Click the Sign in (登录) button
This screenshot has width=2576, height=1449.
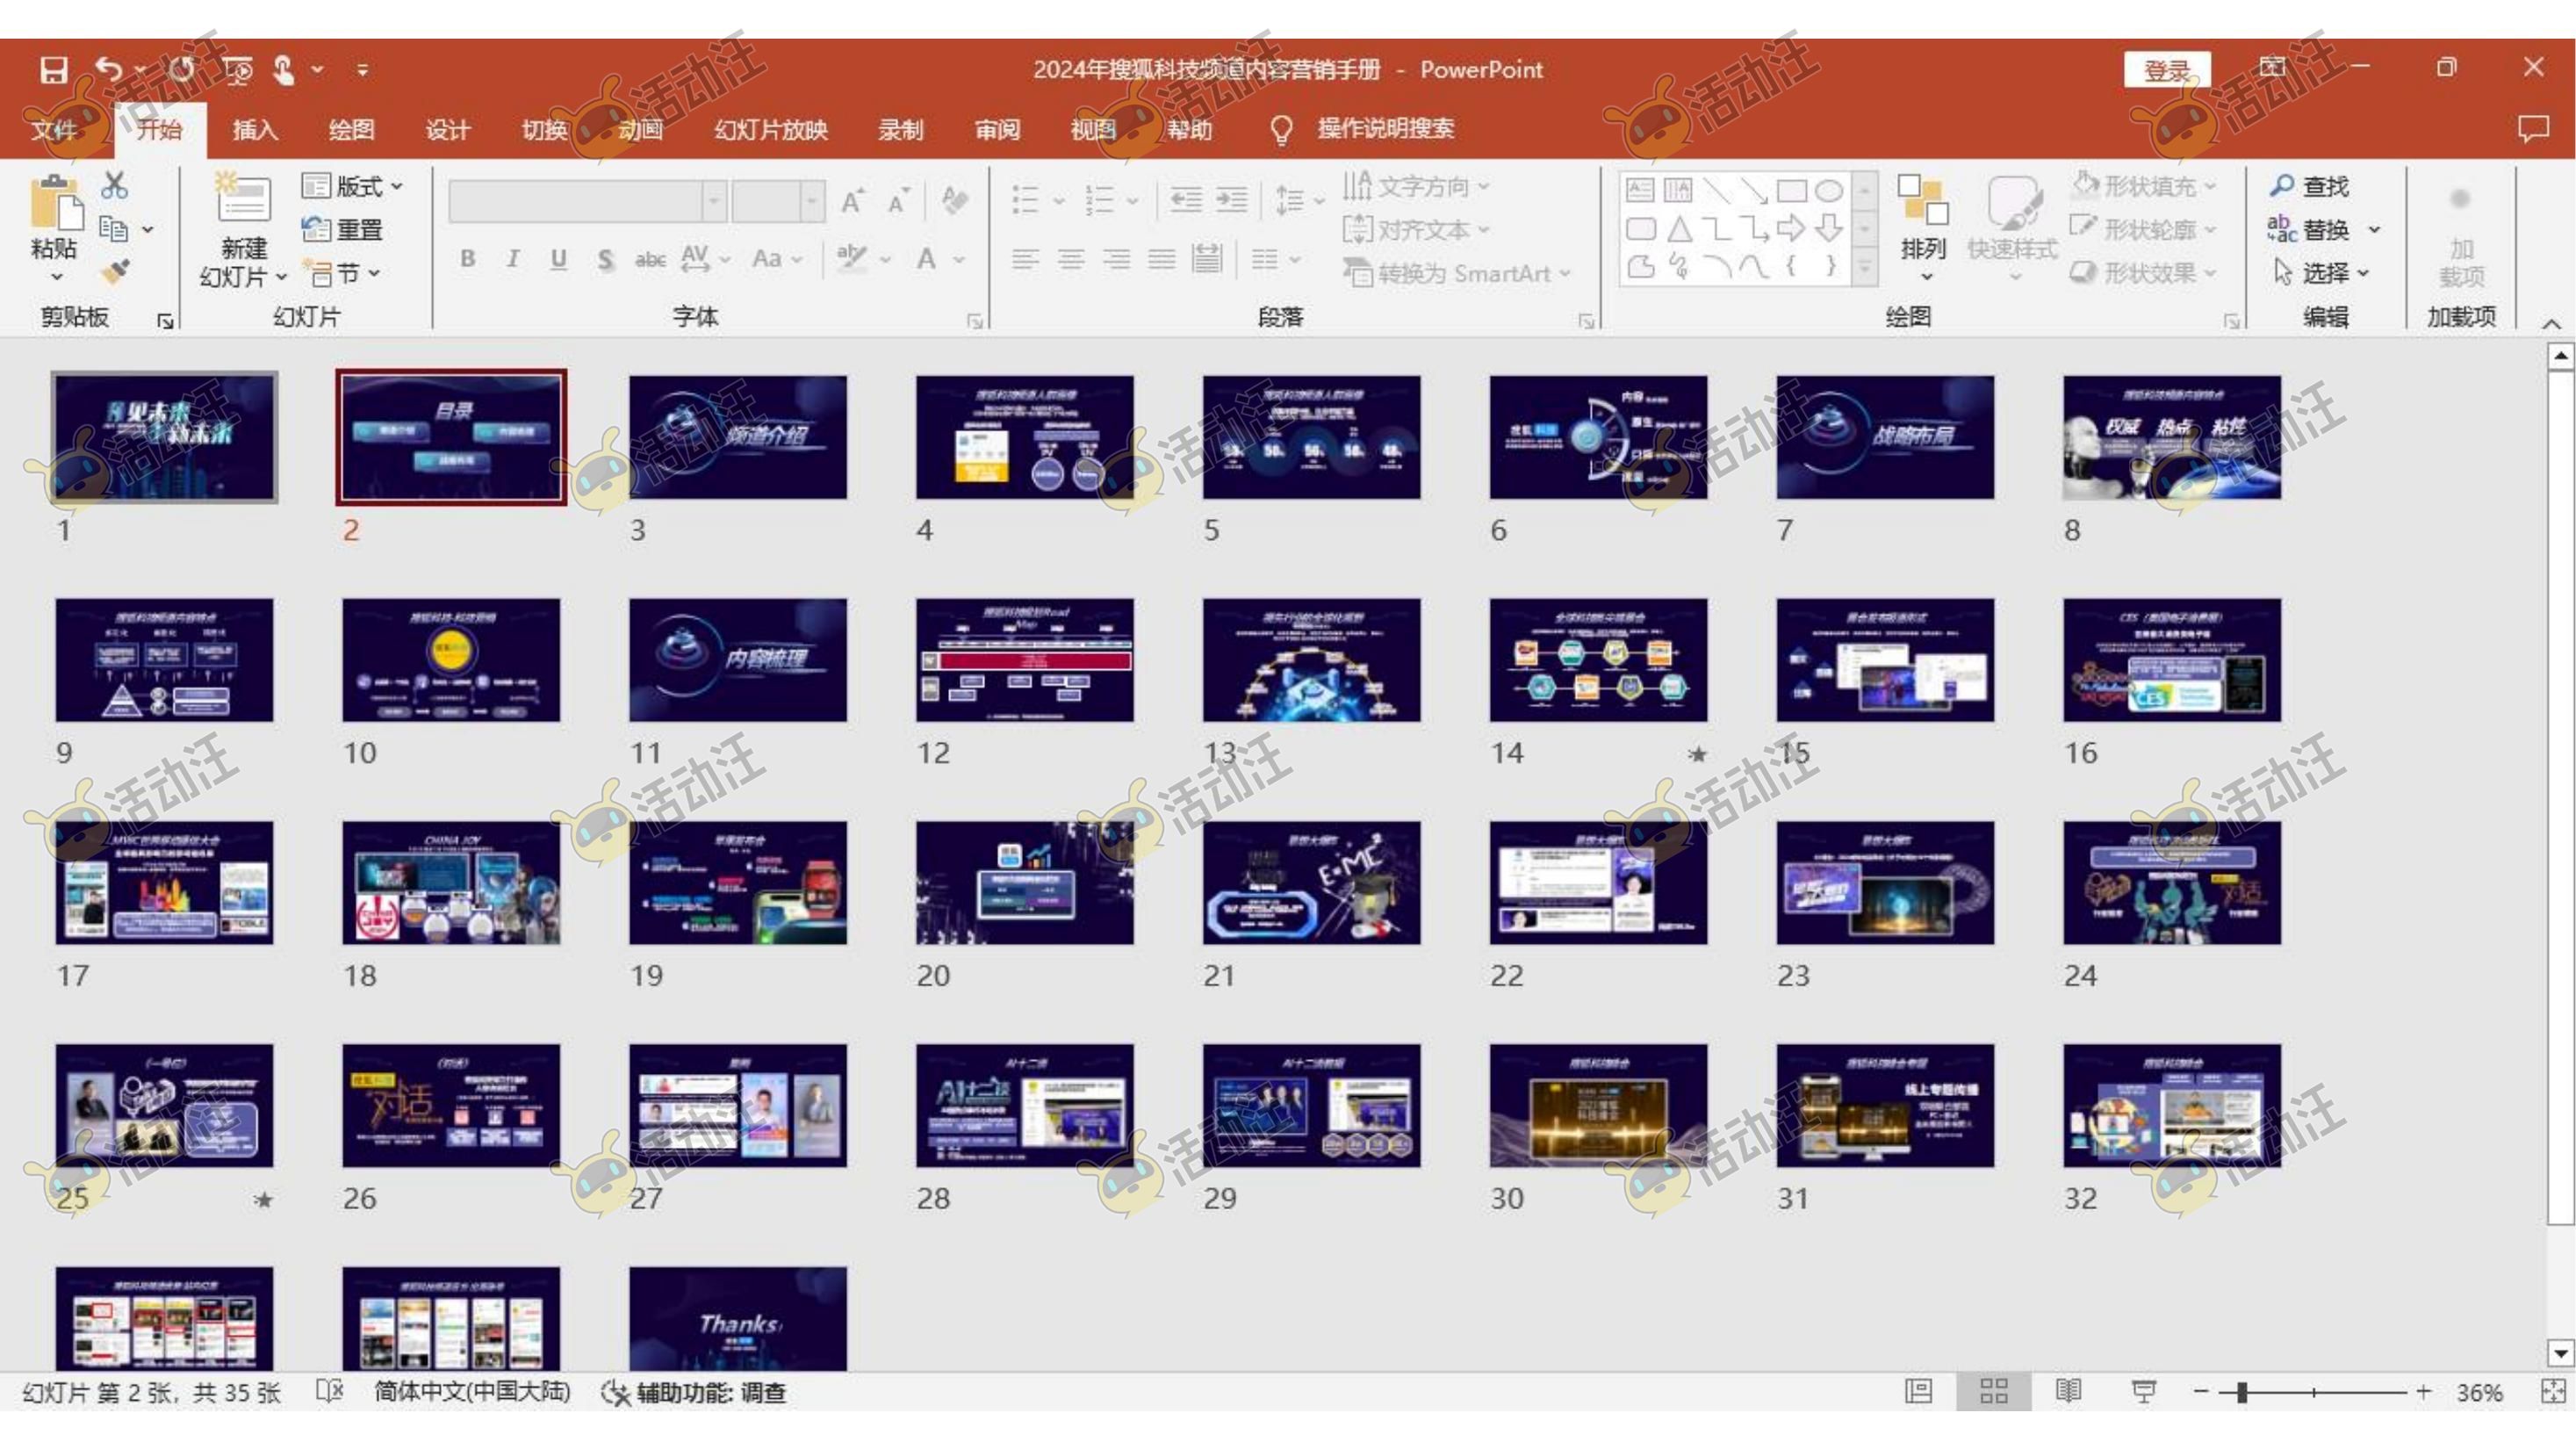pyautogui.click(x=2167, y=70)
